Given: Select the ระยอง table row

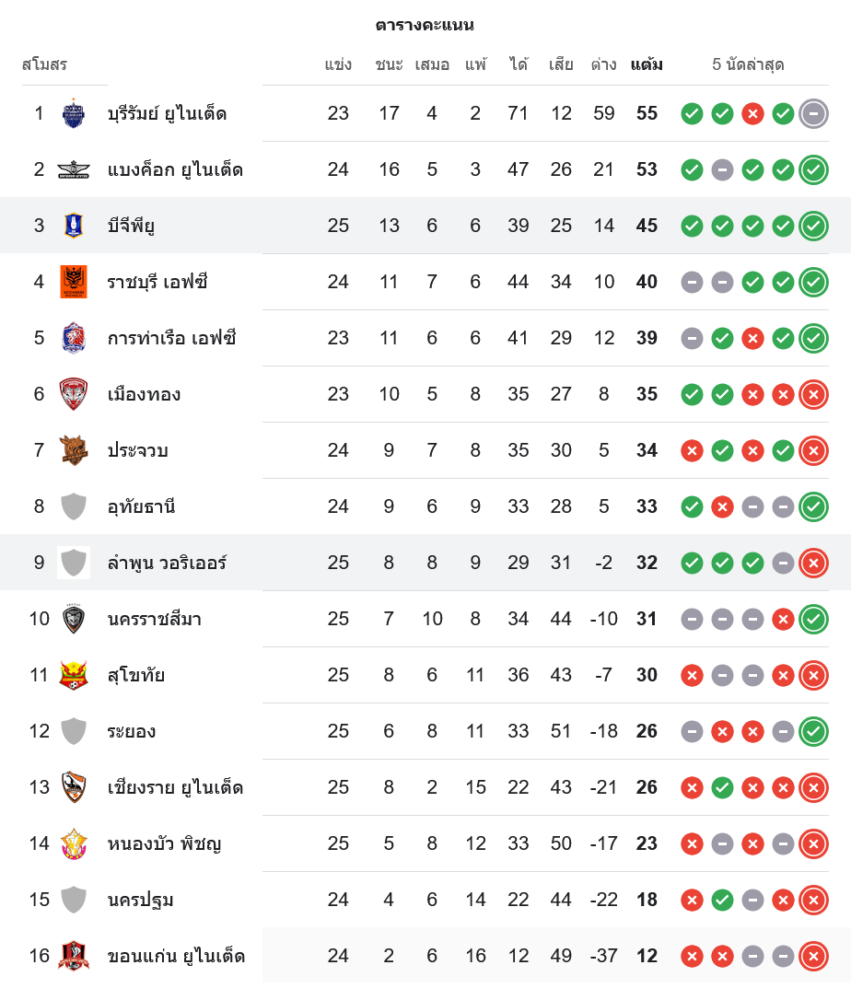Looking at the screenshot, I should 425,731.
